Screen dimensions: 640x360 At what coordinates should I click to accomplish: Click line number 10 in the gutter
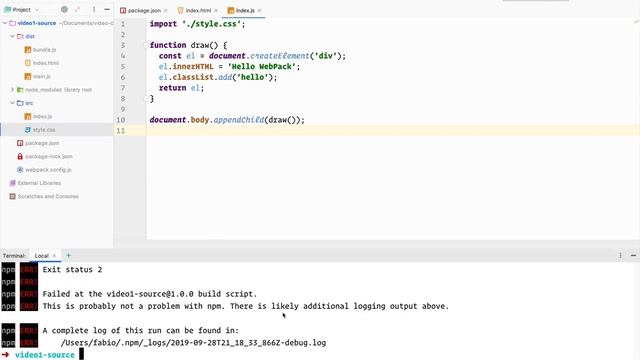(x=121, y=120)
